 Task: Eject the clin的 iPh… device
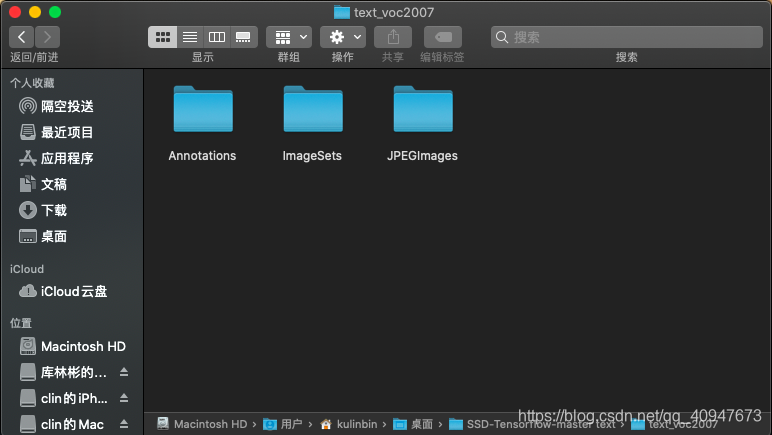124,398
